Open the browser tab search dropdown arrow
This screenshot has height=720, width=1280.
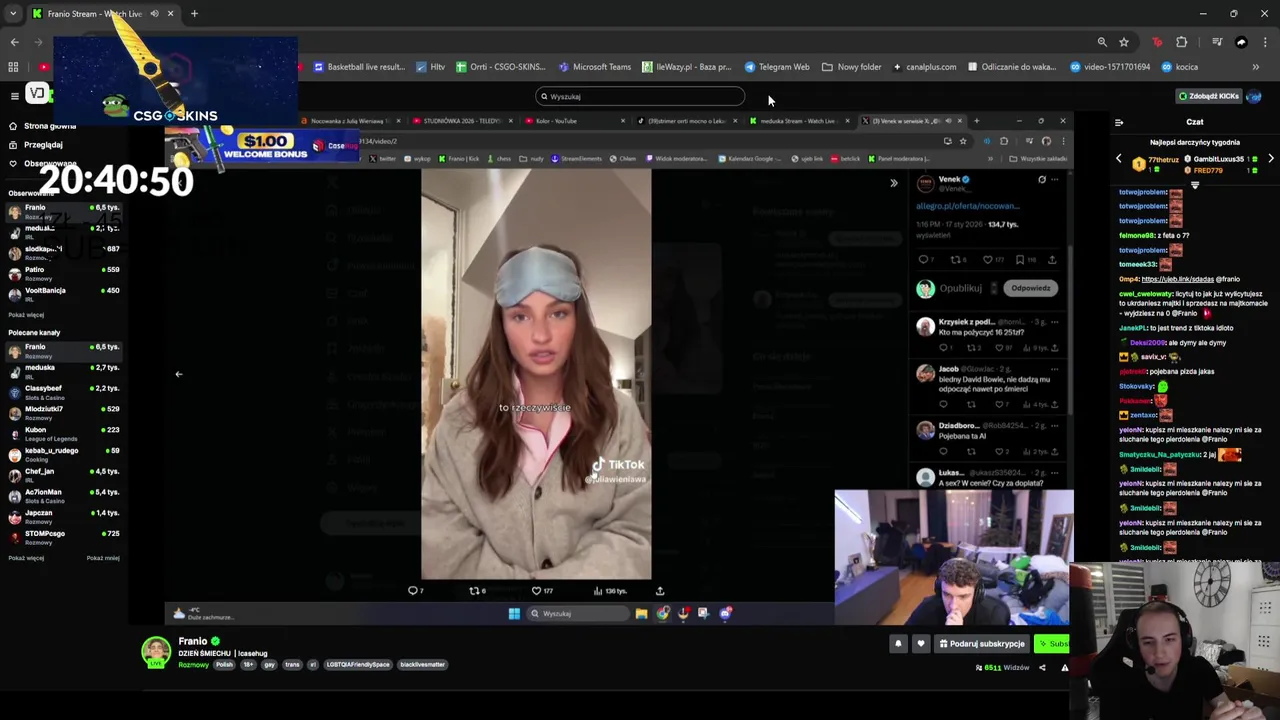pos(13,14)
